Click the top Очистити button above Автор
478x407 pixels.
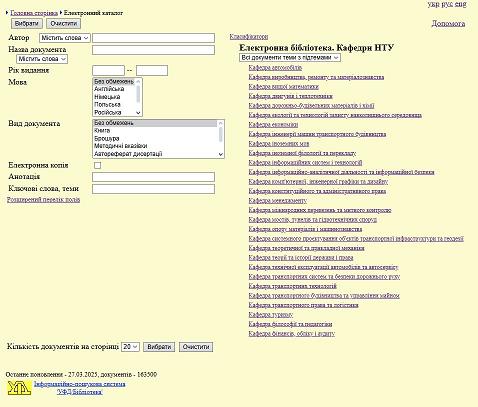point(64,24)
